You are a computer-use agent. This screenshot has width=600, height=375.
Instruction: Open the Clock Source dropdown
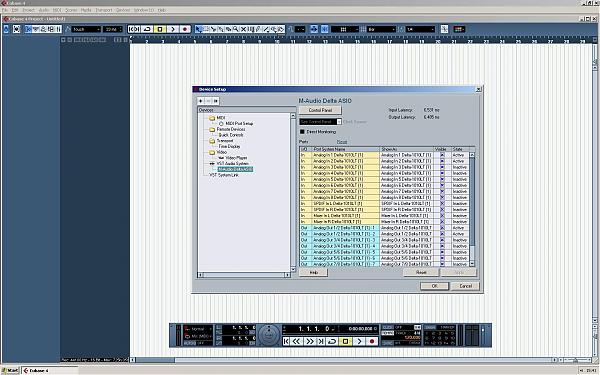(320, 122)
